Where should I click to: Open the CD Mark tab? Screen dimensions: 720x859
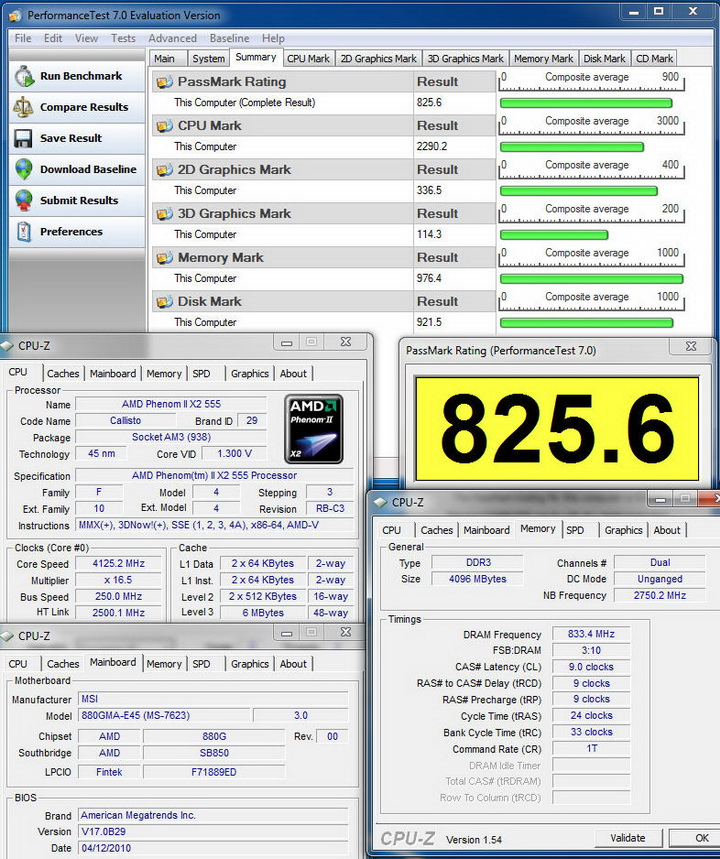(655, 59)
